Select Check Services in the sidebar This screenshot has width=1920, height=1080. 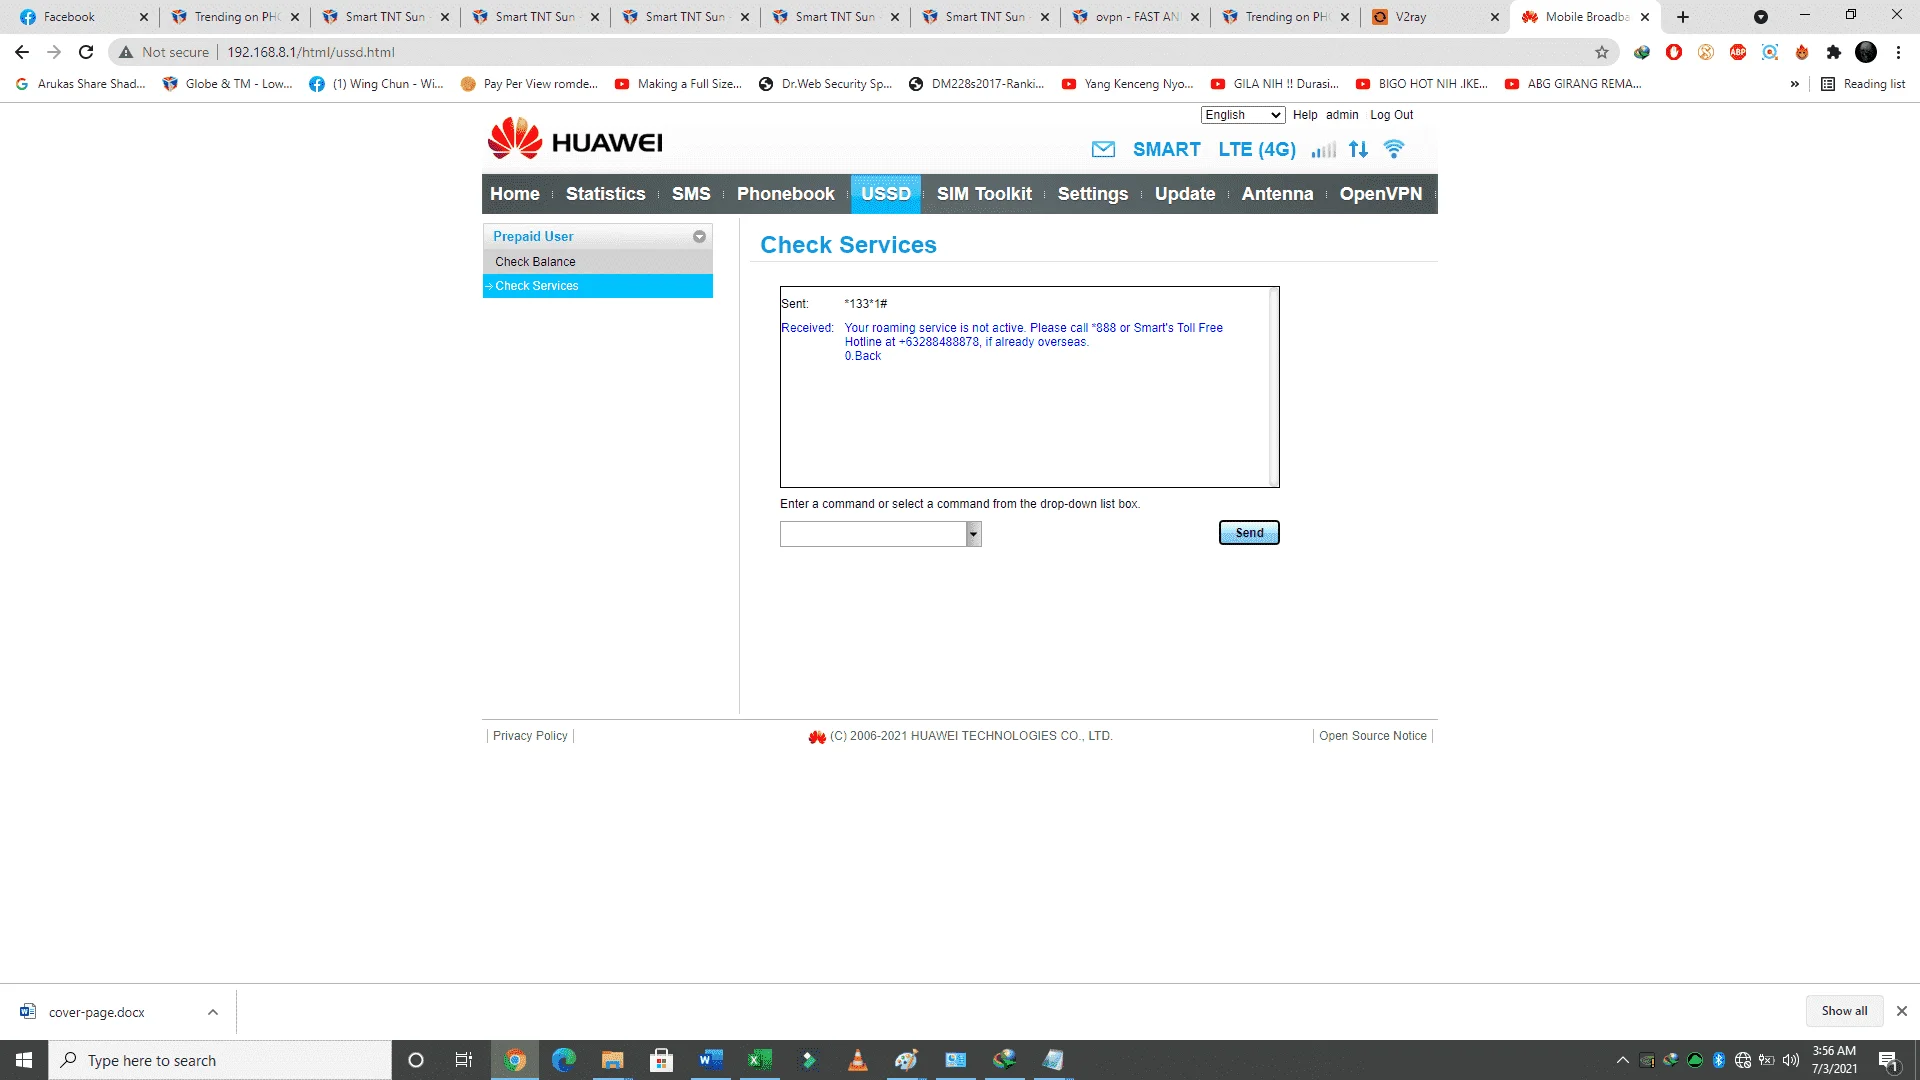click(x=598, y=286)
